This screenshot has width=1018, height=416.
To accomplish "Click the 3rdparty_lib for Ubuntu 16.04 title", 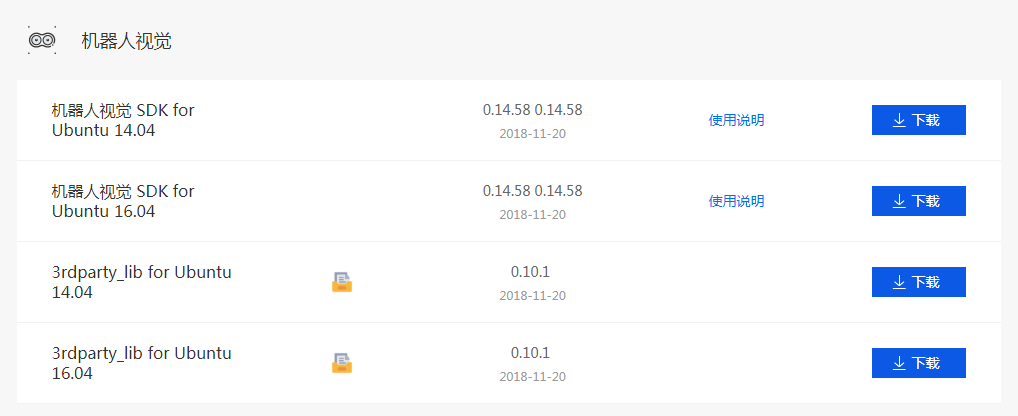I will click(142, 363).
